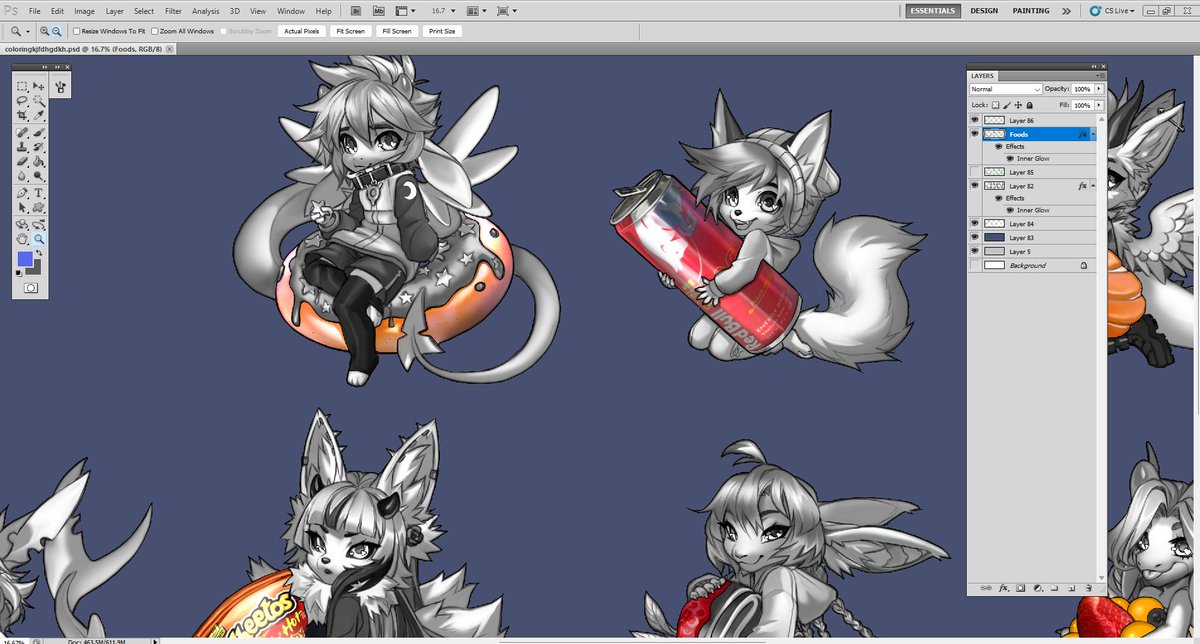Click the Print Size button
The image size is (1200, 644).
(x=441, y=30)
